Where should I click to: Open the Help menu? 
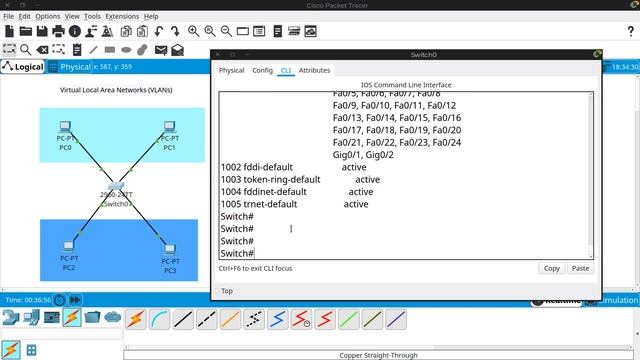point(151,16)
